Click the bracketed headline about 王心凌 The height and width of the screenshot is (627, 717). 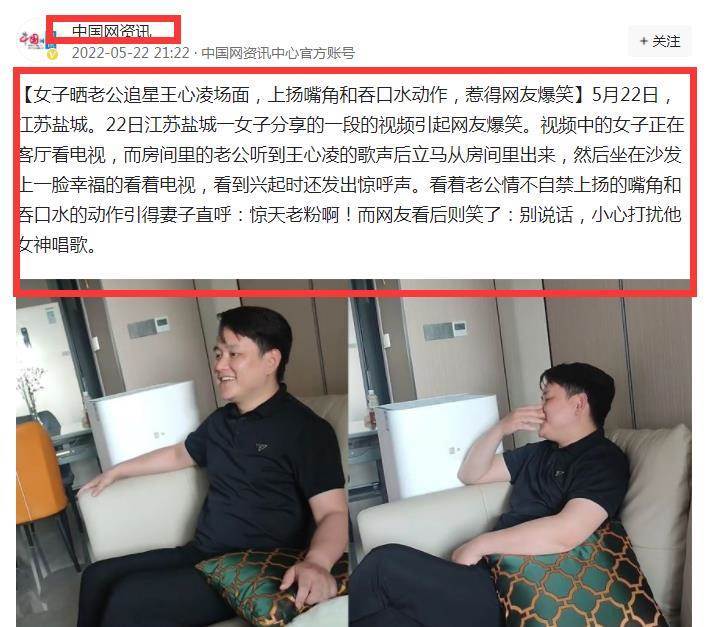click(x=303, y=95)
